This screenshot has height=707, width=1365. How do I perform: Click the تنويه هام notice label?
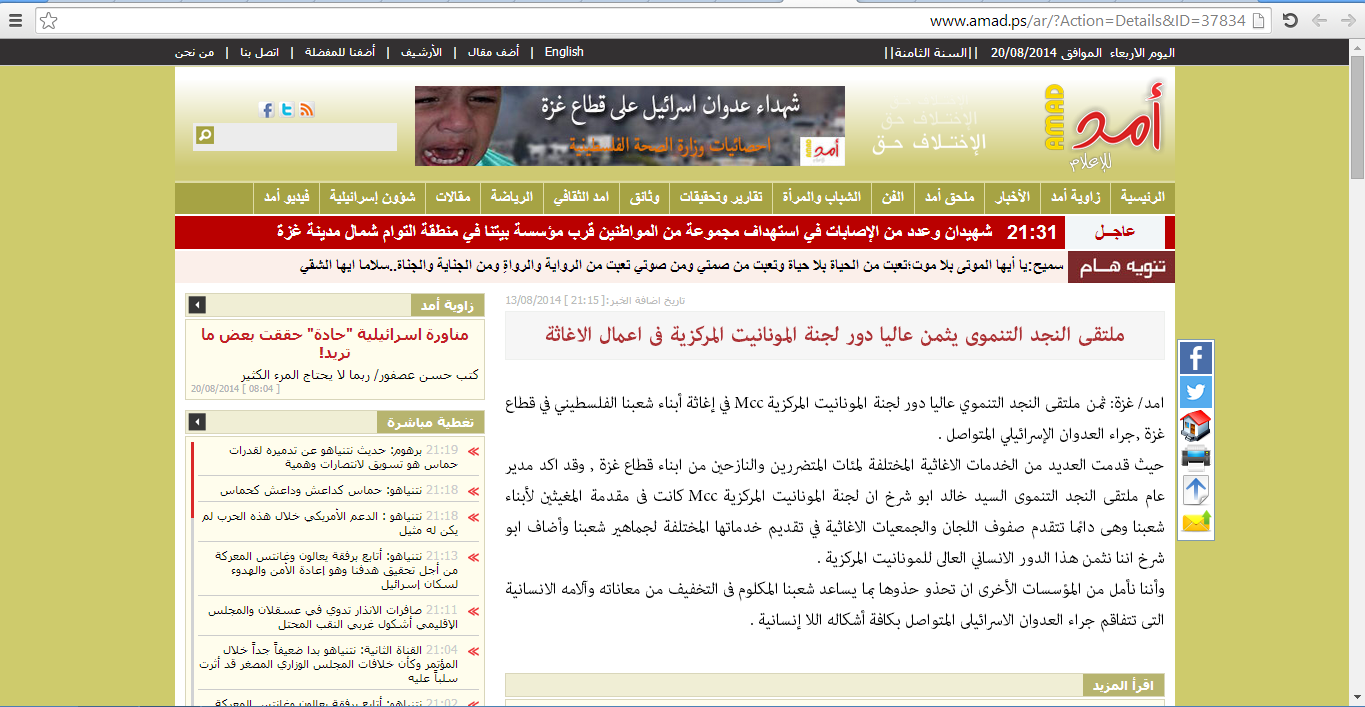(1121, 267)
